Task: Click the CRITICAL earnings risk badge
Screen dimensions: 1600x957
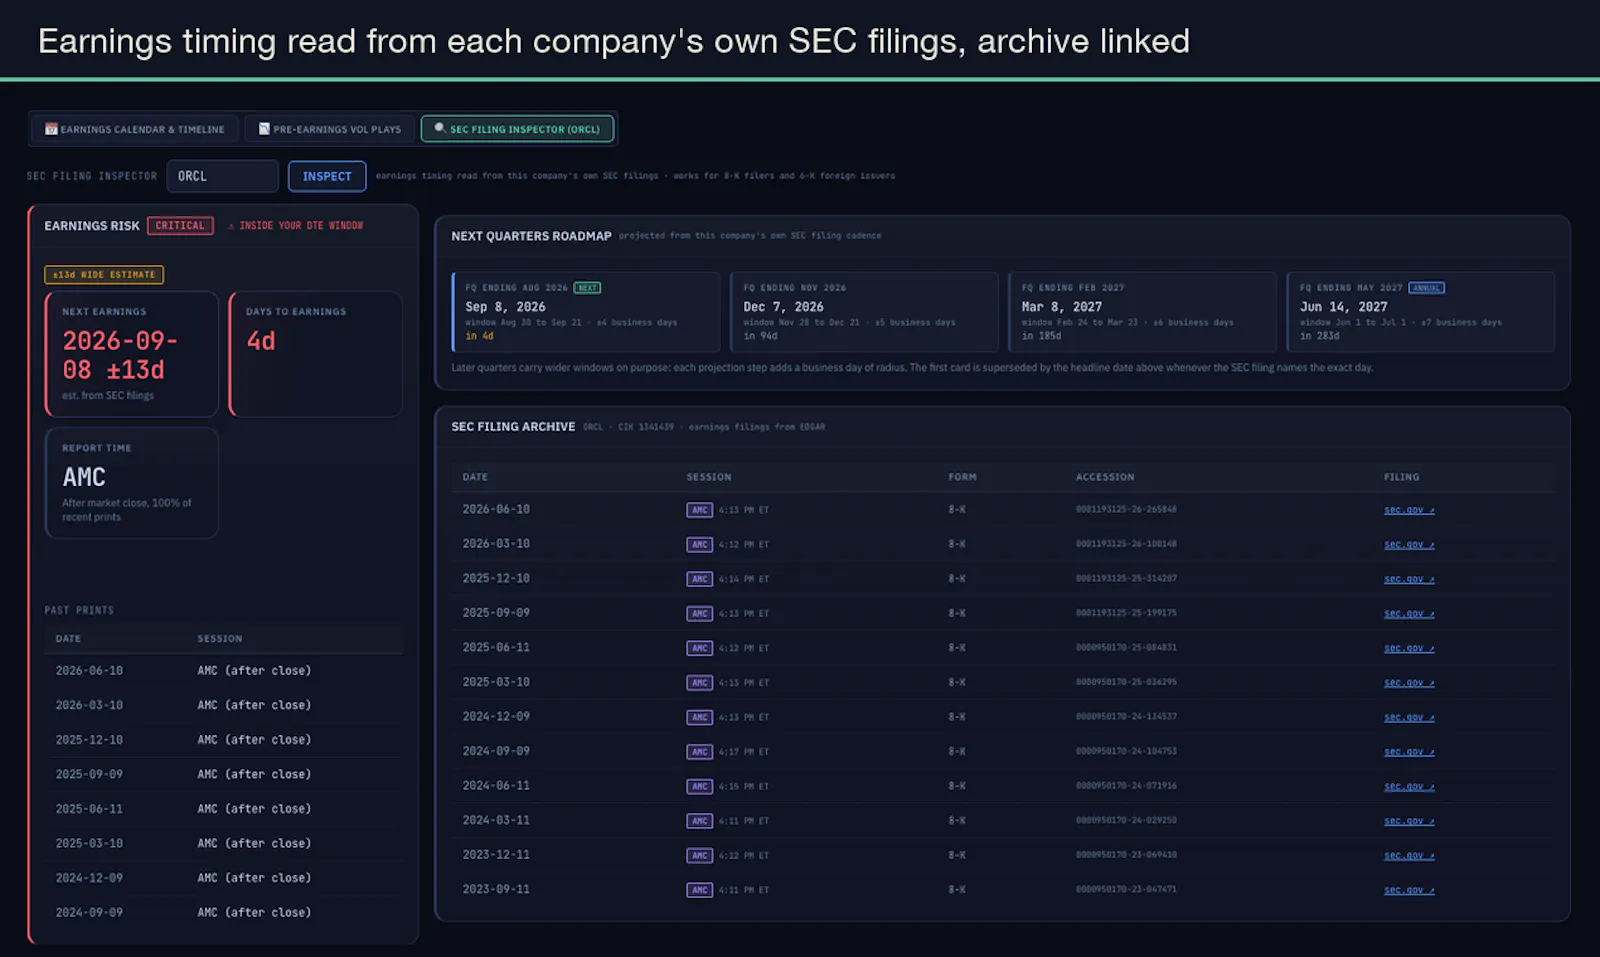Action: click(x=180, y=226)
